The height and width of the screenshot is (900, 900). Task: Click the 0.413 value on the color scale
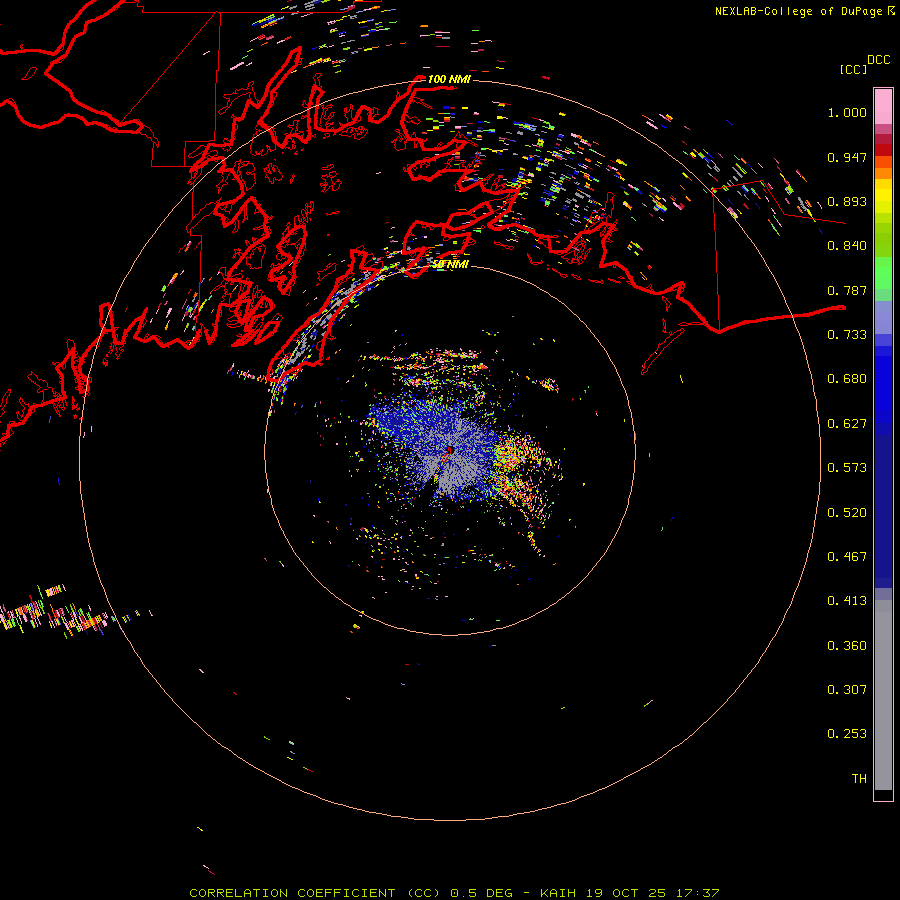click(847, 601)
